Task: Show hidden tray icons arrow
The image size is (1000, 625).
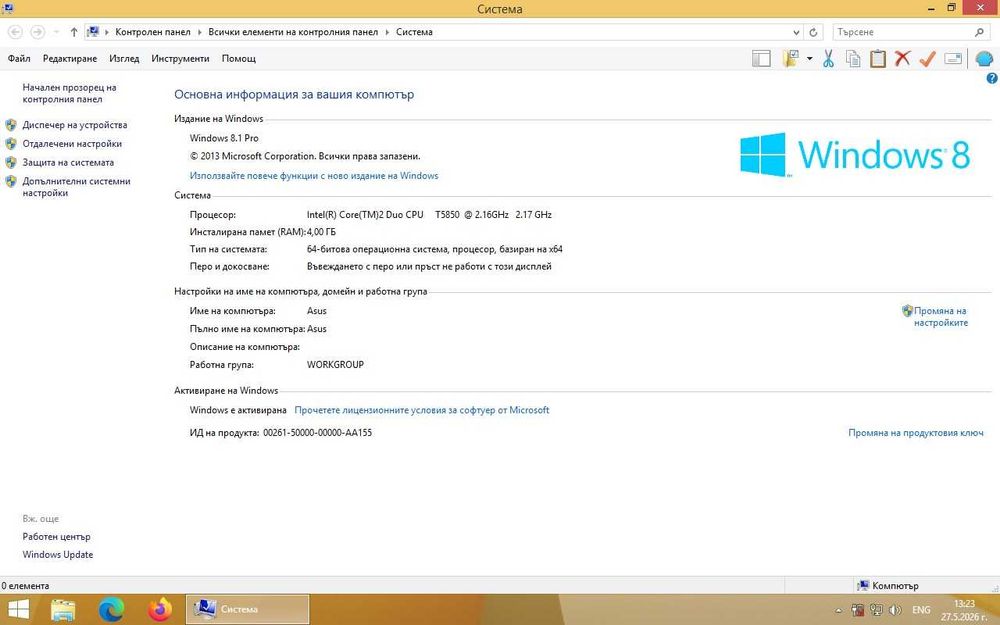Action: pyautogui.click(x=838, y=611)
